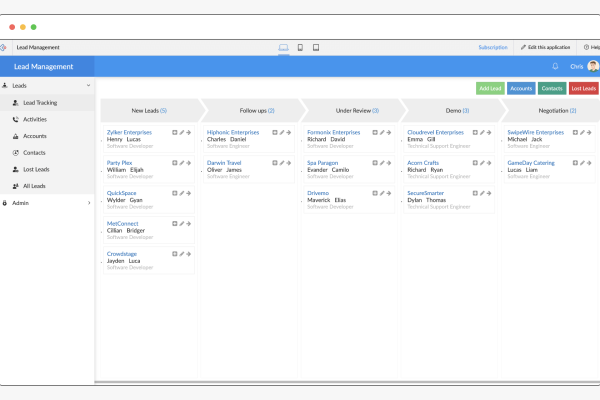
Task: Open Activities in the sidebar
Action: pyautogui.click(x=35, y=119)
